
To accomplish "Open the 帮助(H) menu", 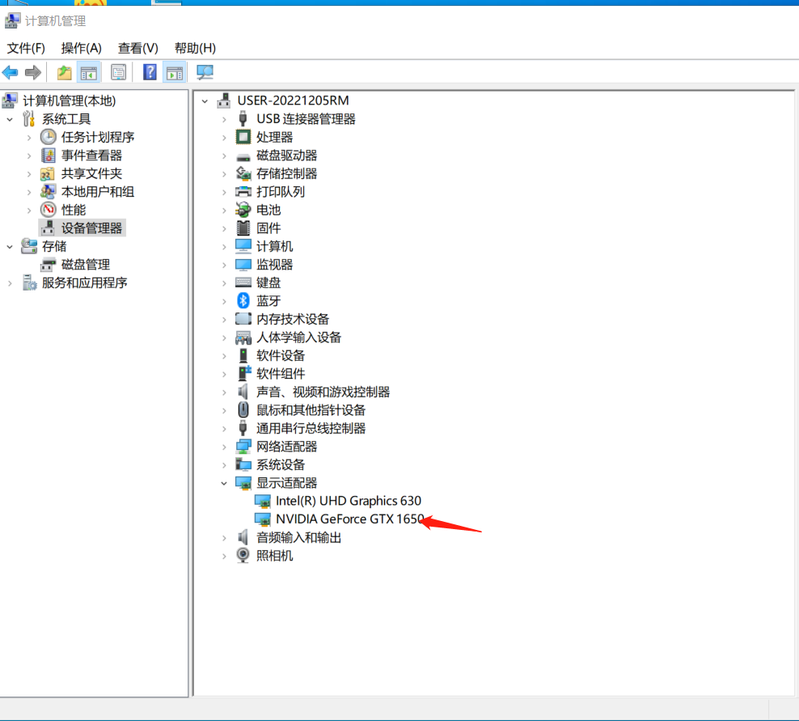I will (x=195, y=47).
